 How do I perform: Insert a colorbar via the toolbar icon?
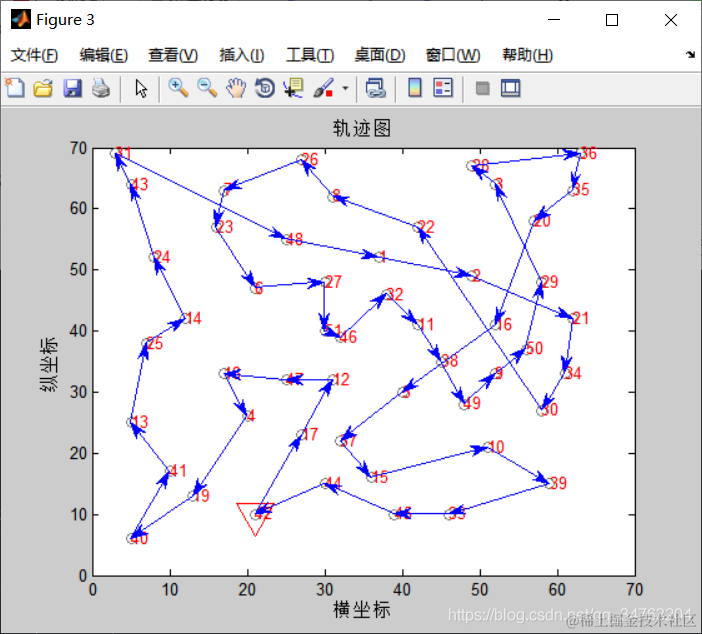click(x=415, y=88)
